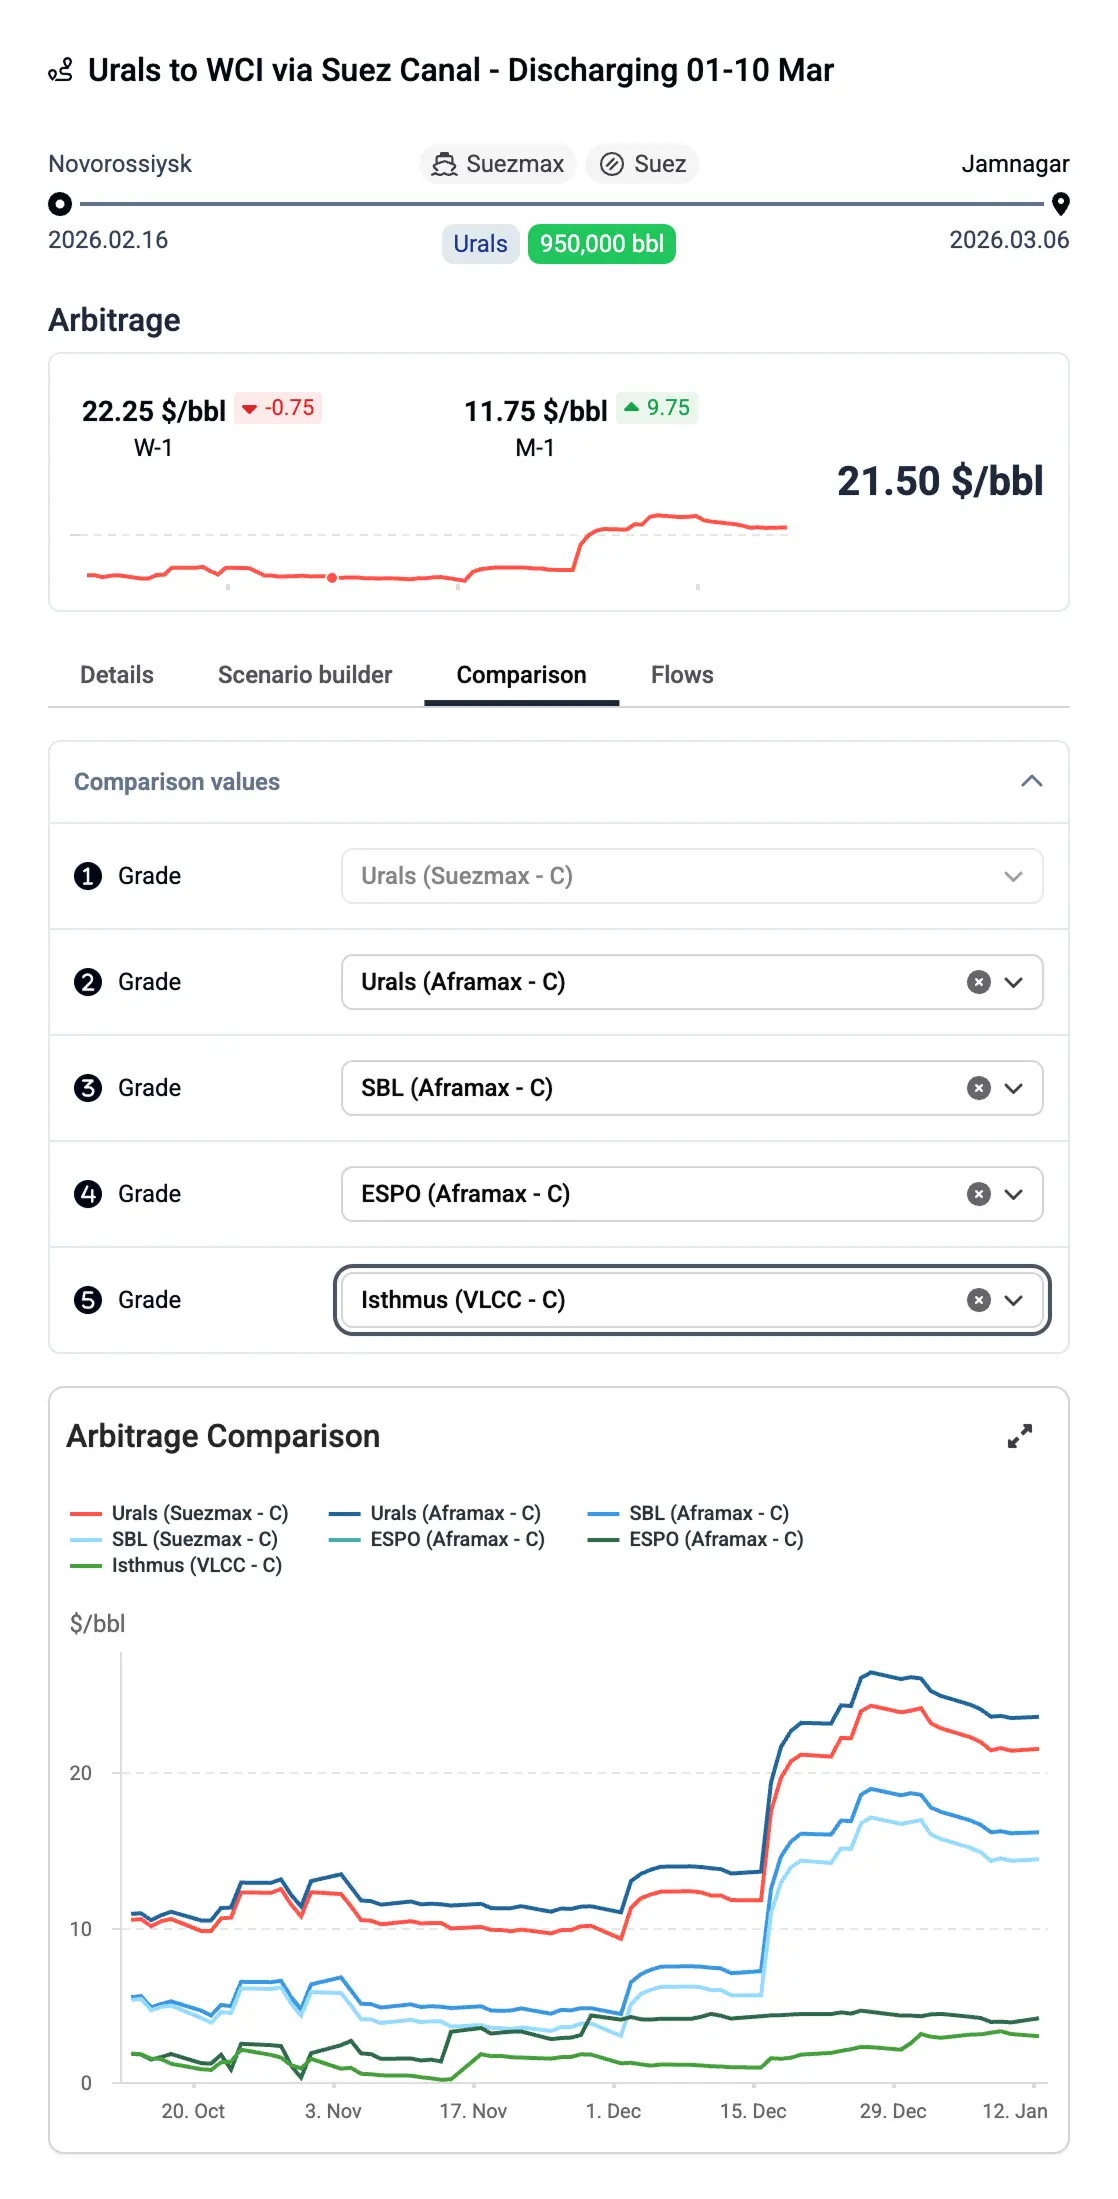
Task: Open the Scenario builder tab
Action: point(305,675)
